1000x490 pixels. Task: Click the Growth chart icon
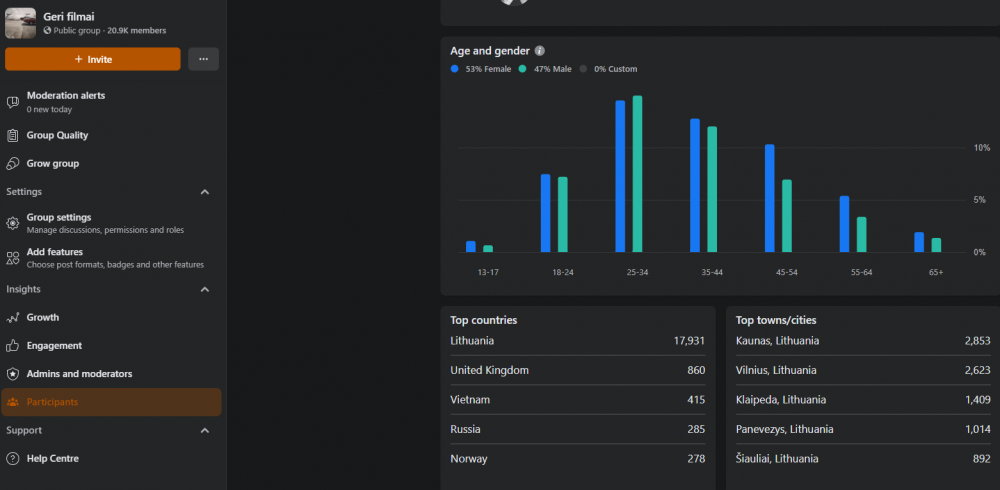click(x=13, y=318)
